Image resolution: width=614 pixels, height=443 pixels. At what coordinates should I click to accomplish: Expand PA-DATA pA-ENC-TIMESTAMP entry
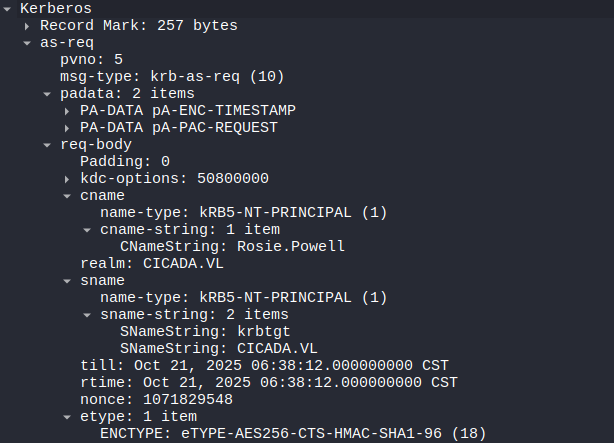67,110
